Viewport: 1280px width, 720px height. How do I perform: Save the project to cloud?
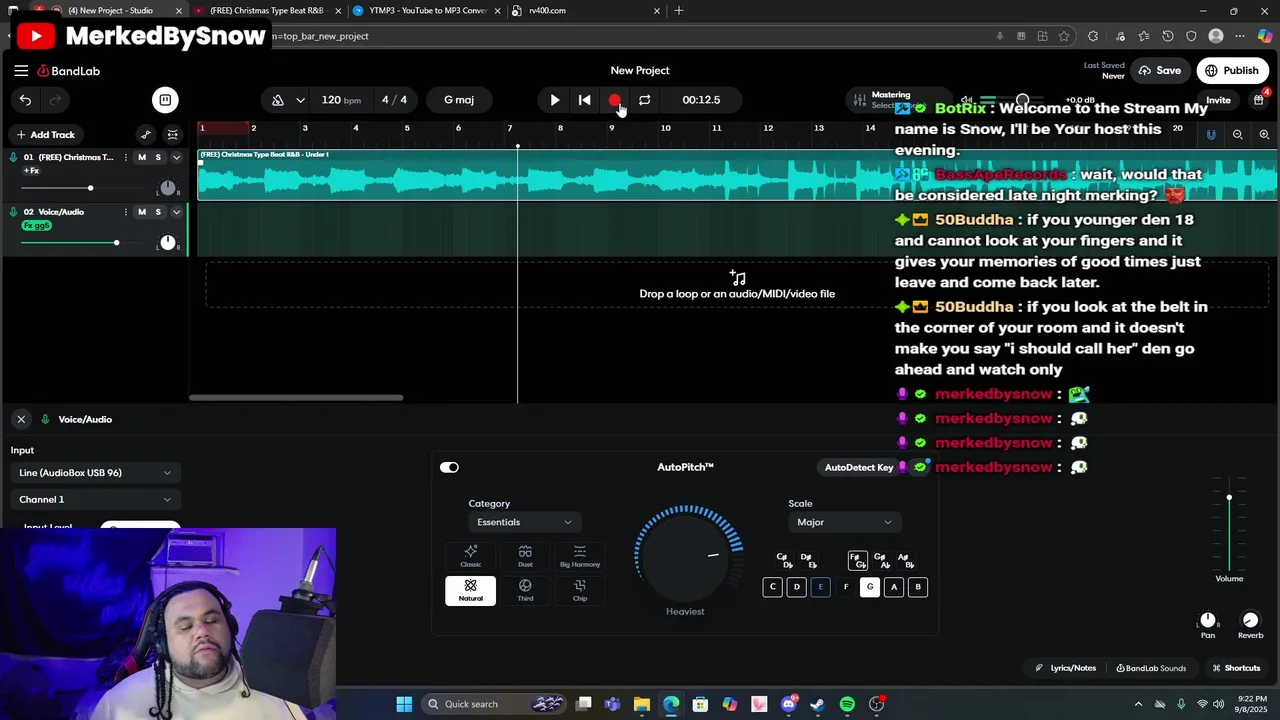(x=1159, y=71)
